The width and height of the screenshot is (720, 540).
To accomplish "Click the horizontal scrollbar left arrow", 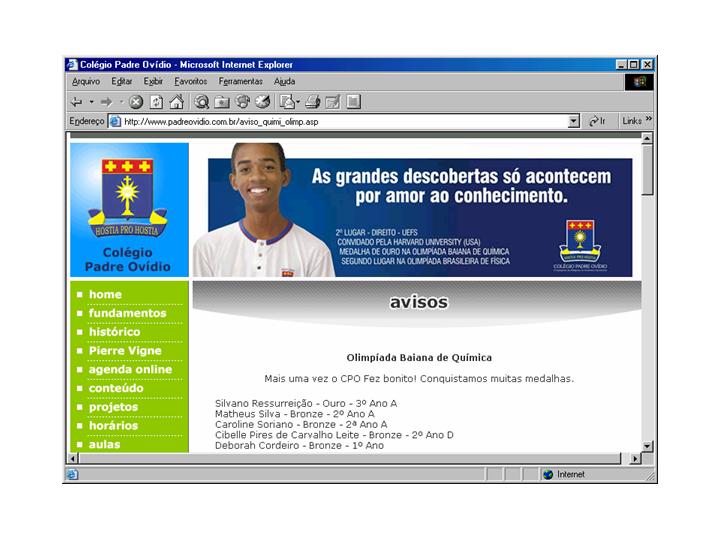I will [x=73, y=458].
